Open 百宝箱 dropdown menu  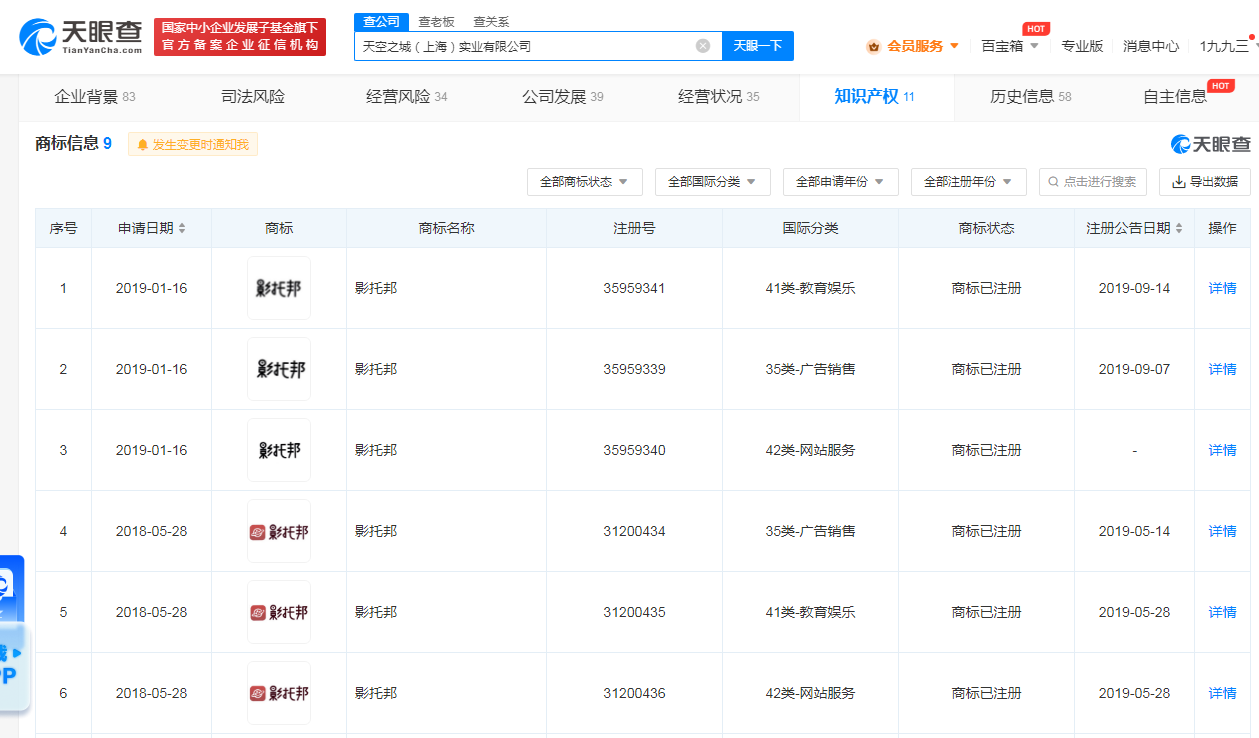click(x=1010, y=46)
